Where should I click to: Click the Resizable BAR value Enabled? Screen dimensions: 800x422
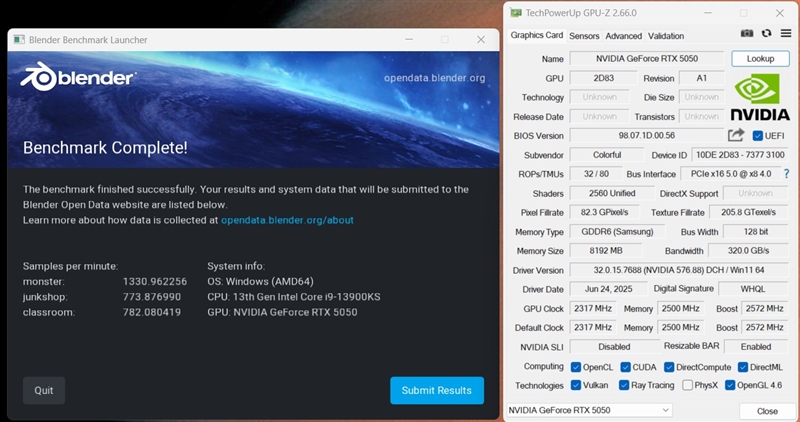(756, 346)
